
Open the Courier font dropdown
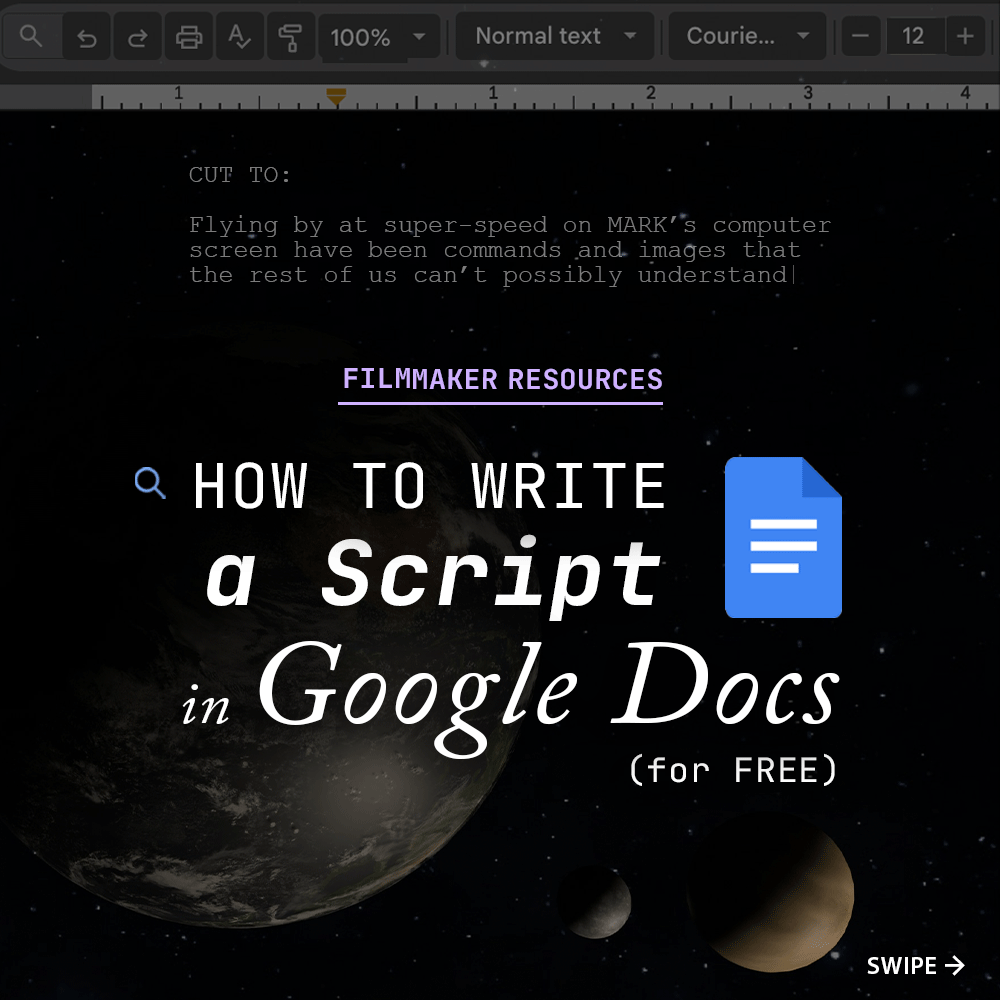[747, 36]
